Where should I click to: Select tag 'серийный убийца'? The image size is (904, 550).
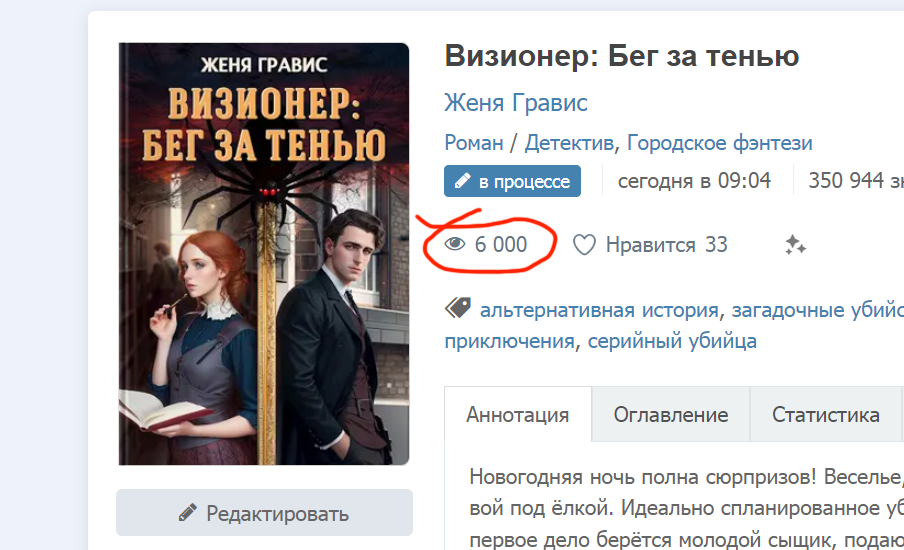click(672, 341)
